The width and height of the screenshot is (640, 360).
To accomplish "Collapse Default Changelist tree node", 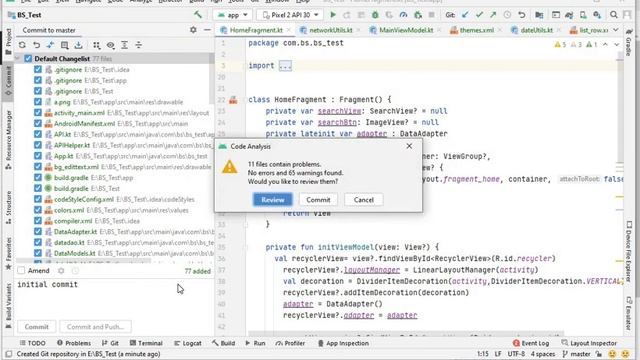I will [17, 59].
